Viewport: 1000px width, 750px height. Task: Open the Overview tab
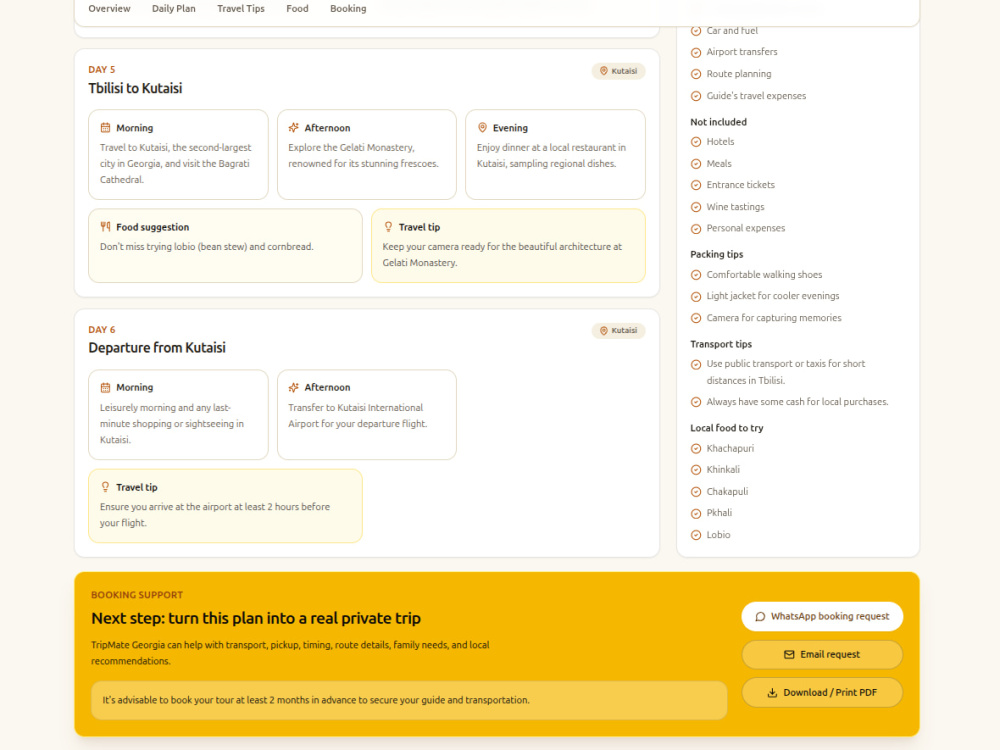point(109,8)
